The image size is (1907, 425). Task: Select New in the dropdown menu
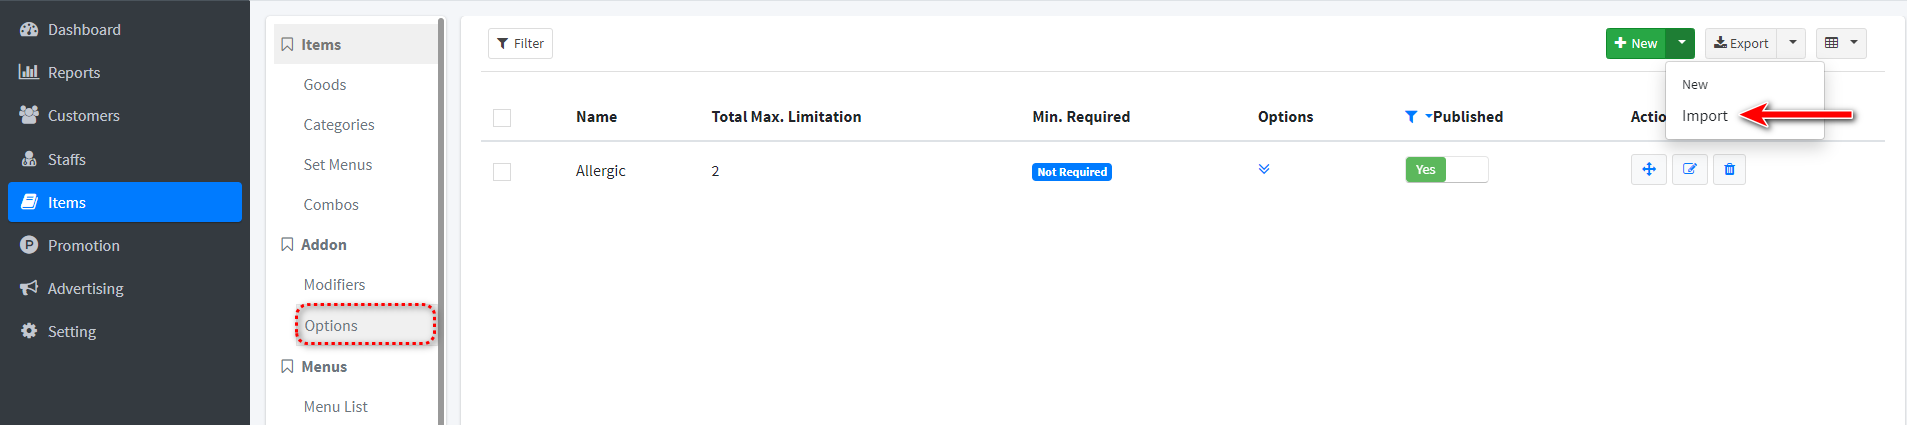point(1694,85)
